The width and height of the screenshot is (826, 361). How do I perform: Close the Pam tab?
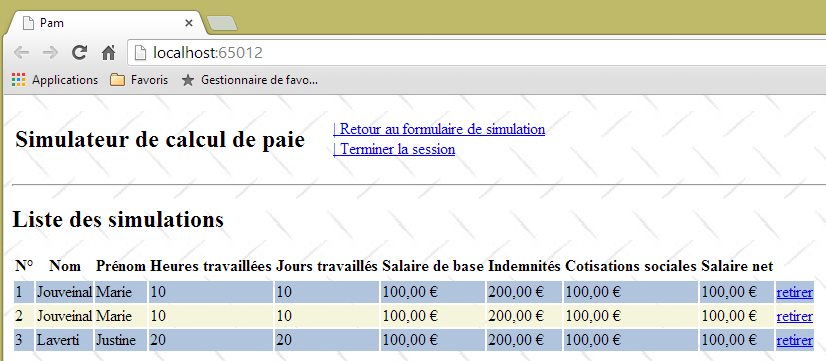tap(189, 23)
